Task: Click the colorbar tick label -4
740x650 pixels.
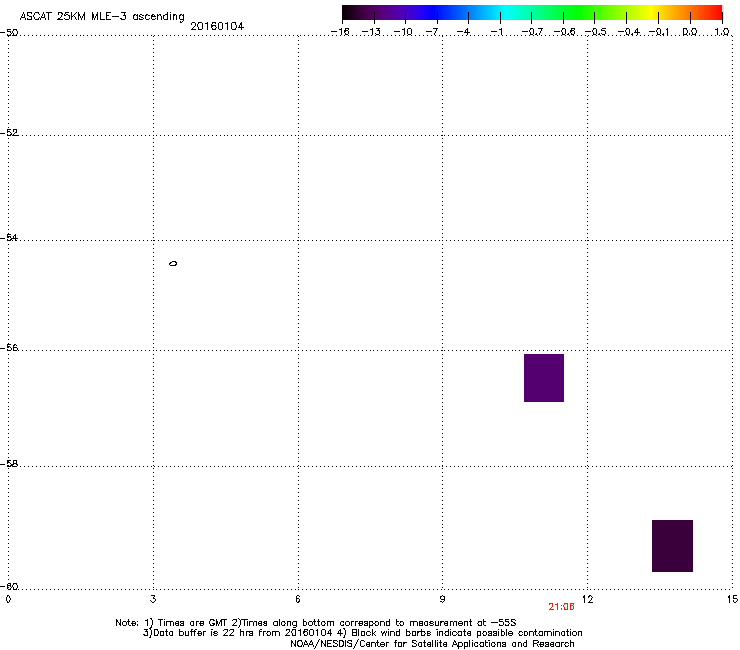Action: coord(464,32)
